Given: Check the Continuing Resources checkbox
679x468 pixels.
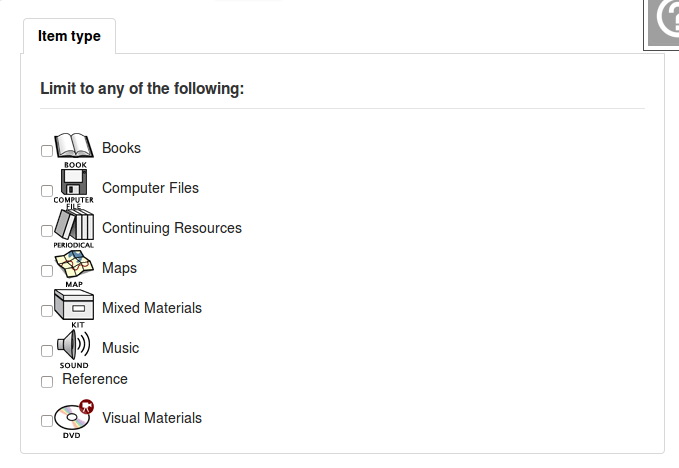Looking at the screenshot, I should click(x=46, y=231).
